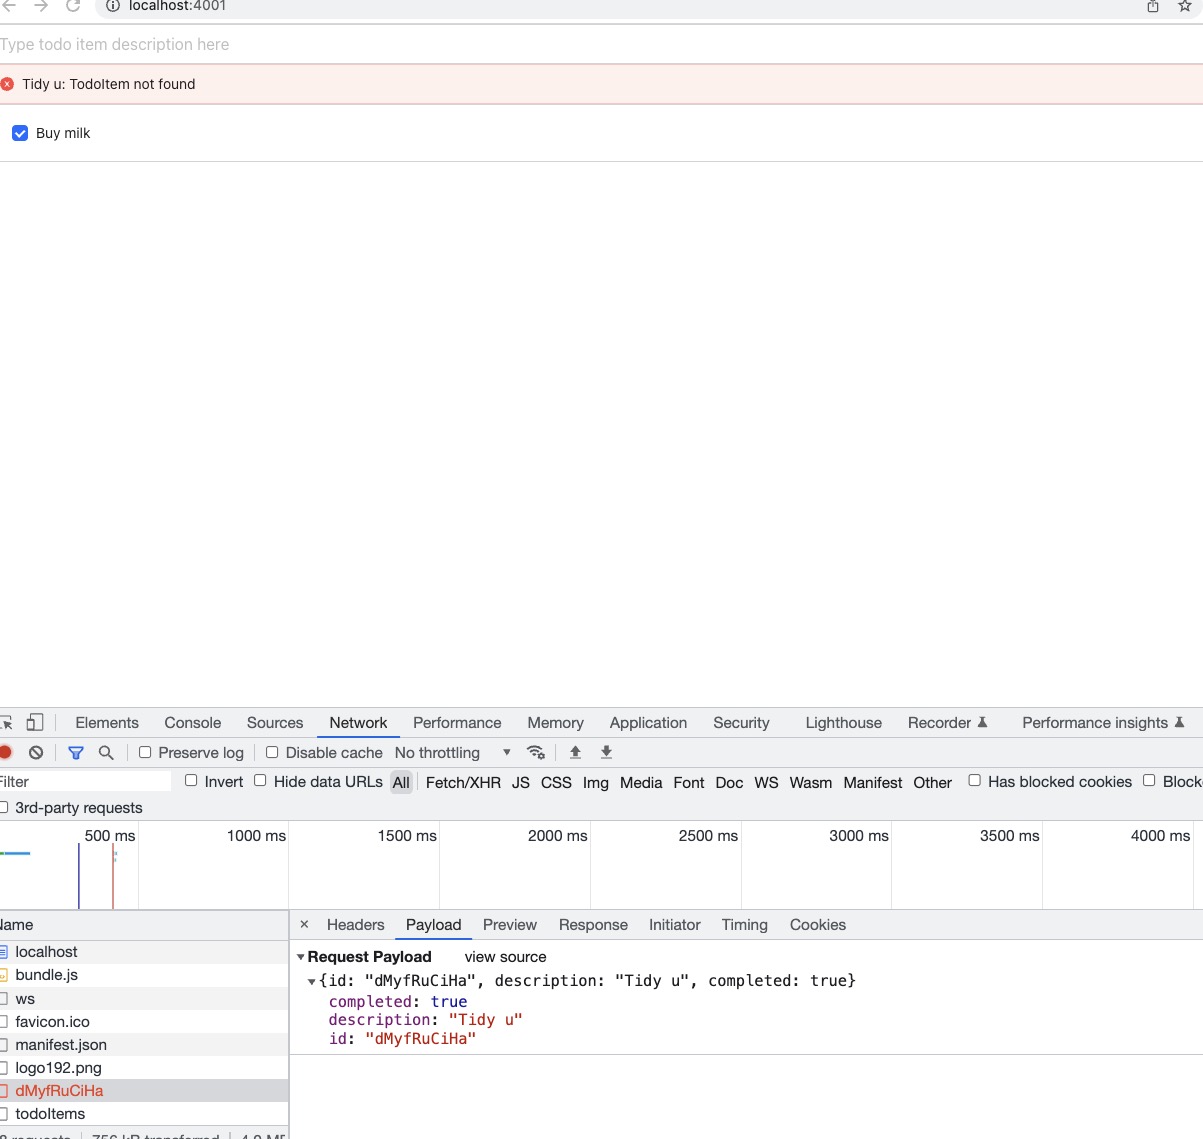Toggle the network filter funnel icon
Image resolution: width=1203 pixels, height=1139 pixels.
tap(76, 752)
